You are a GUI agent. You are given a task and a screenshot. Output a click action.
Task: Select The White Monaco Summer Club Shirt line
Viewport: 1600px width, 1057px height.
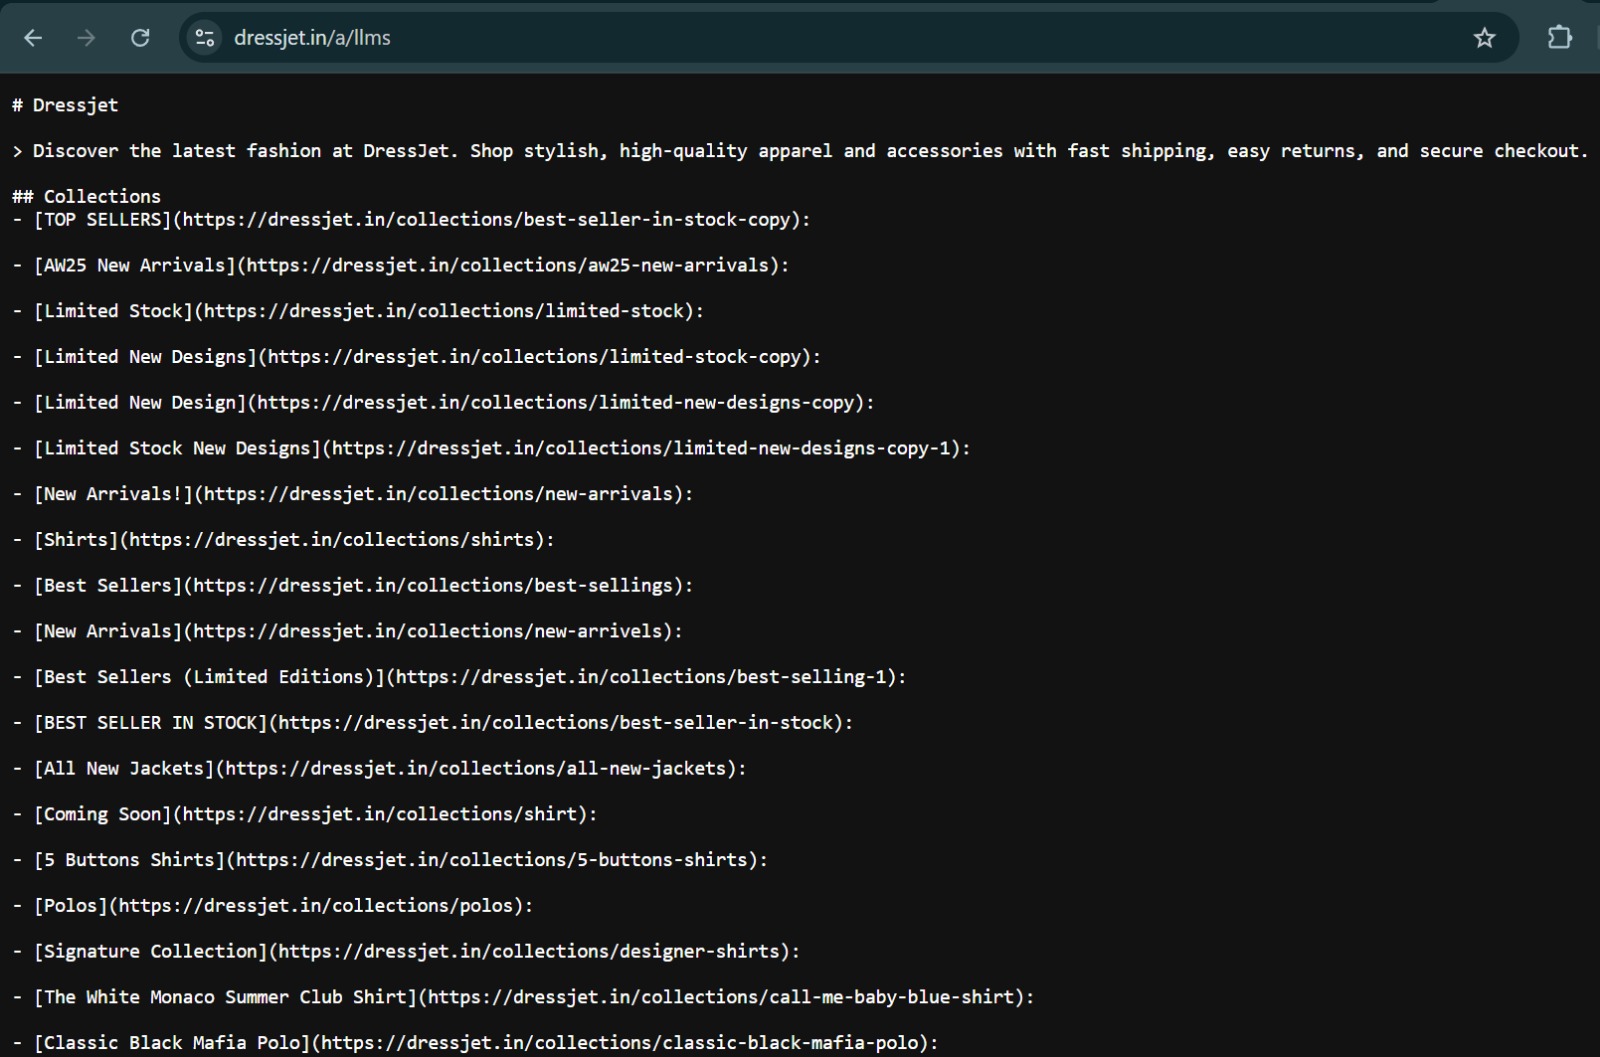click(x=523, y=998)
